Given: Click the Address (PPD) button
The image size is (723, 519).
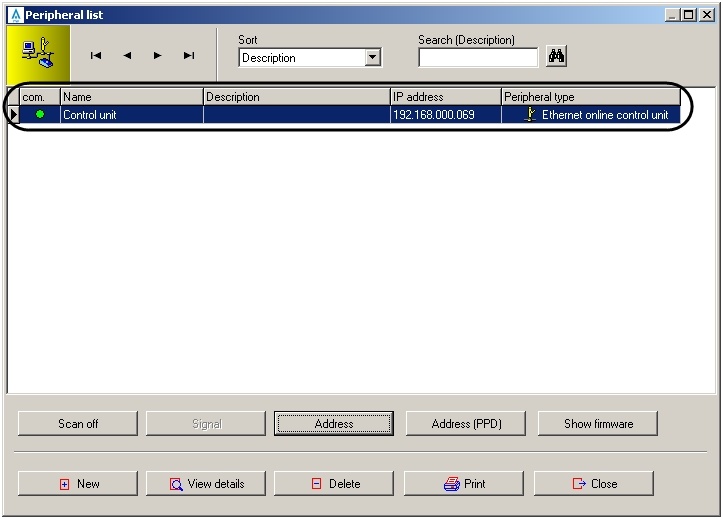Looking at the screenshot, I should [466, 424].
